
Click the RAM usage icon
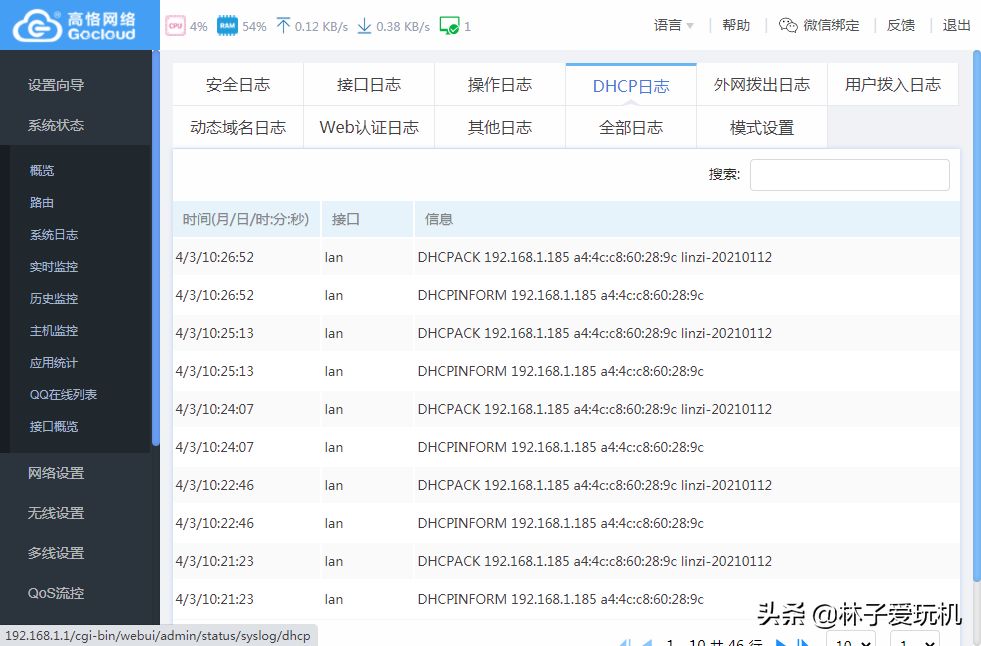(227, 26)
